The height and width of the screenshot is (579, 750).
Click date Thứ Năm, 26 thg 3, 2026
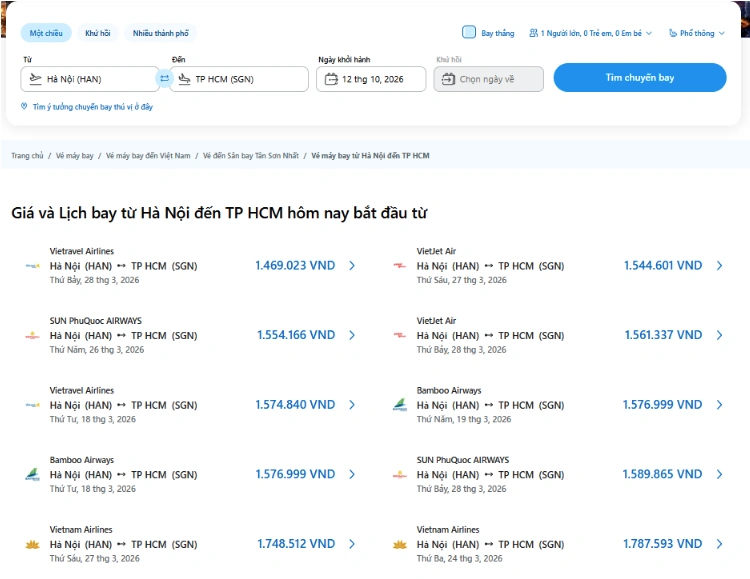click(x=97, y=350)
